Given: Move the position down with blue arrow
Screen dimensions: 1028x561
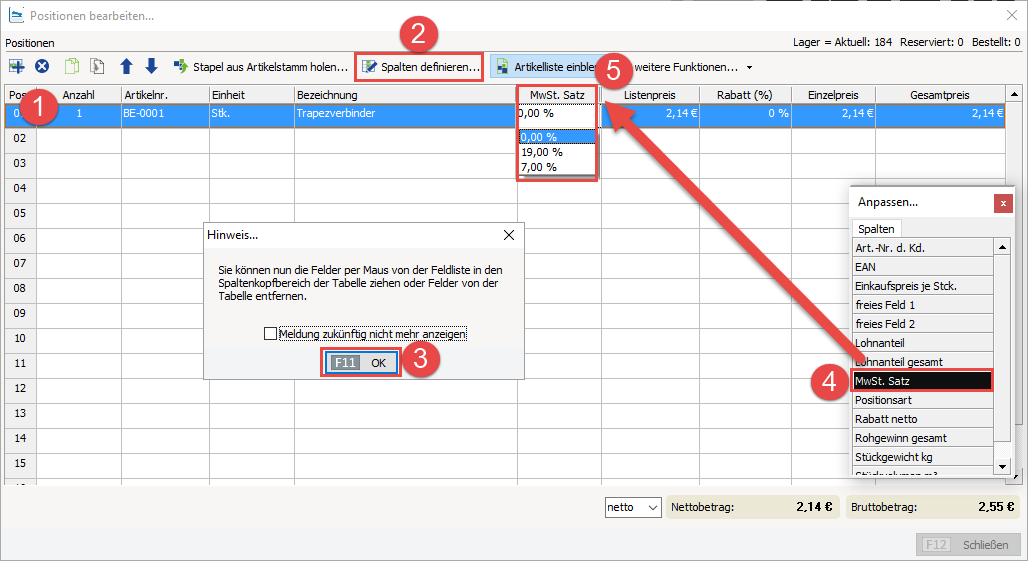Looking at the screenshot, I should pyautogui.click(x=151, y=67).
